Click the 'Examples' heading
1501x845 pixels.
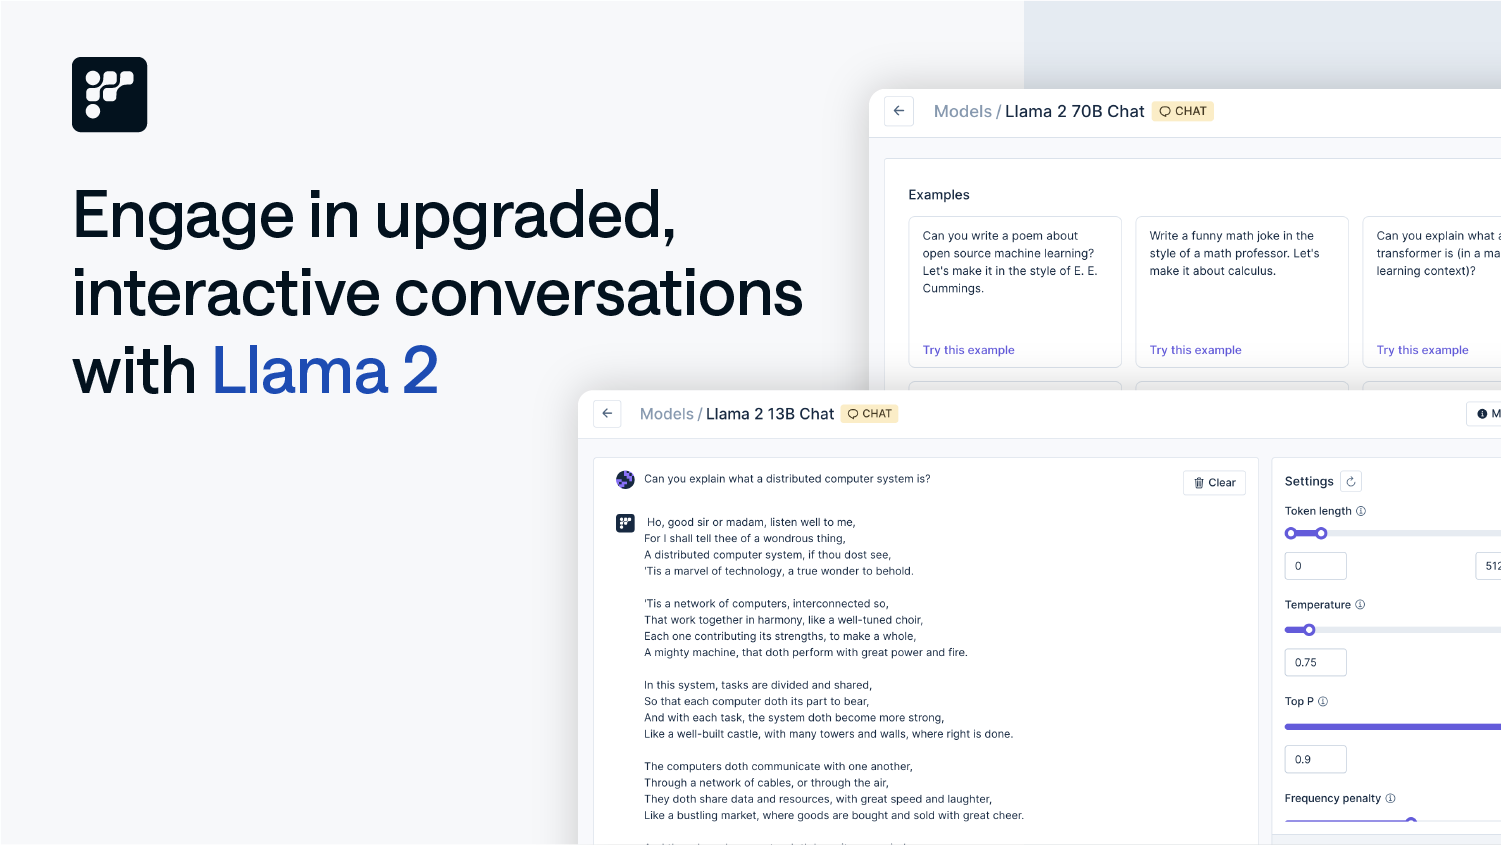tap(939, 195)
